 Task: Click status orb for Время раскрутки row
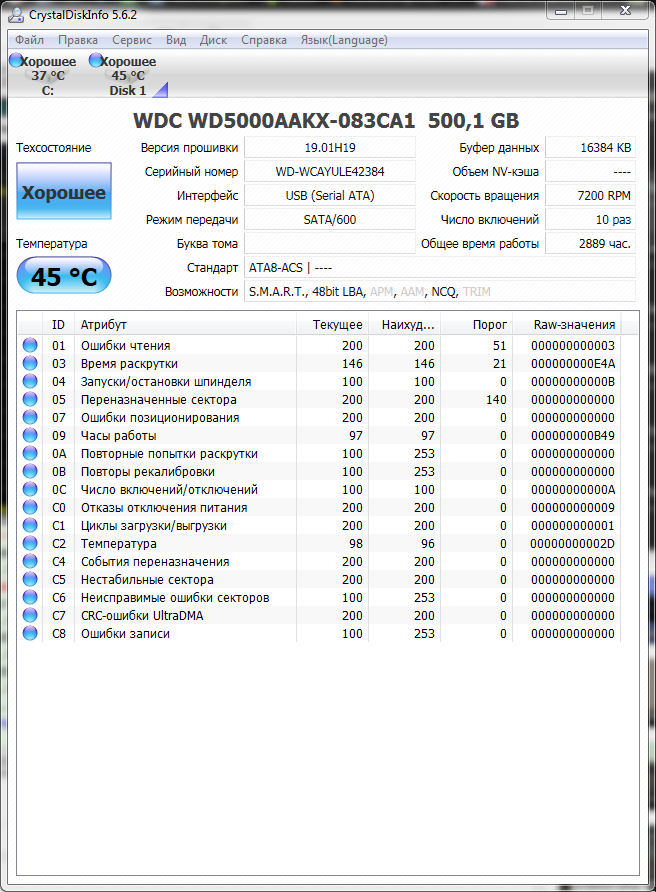pyautogui.click(x=30, y=363)
